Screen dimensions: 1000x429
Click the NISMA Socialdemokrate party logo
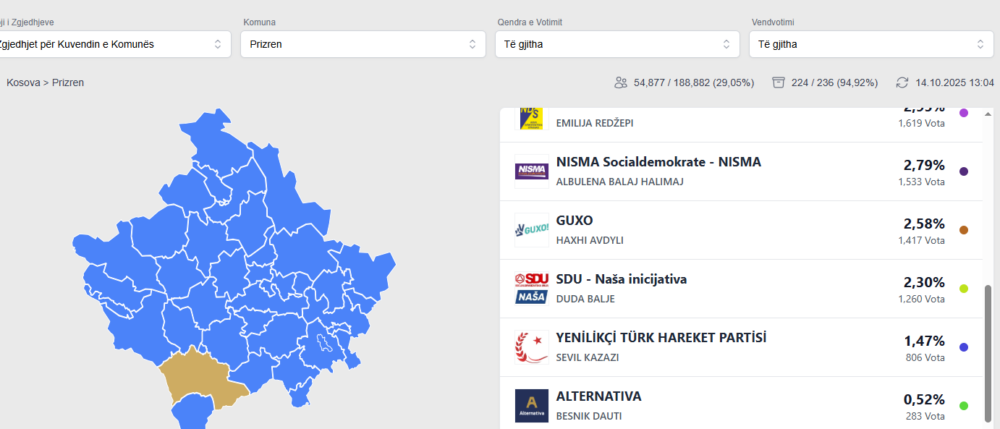coord(531,171)
